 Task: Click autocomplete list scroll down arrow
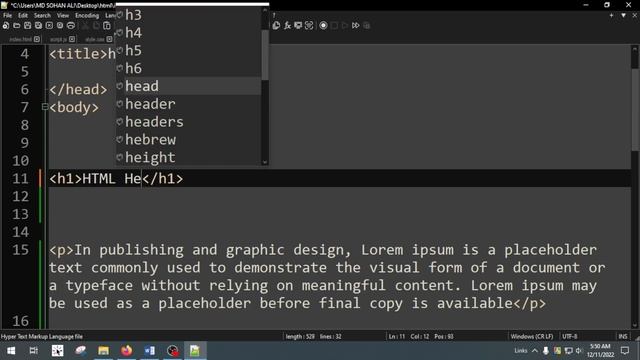[x=265, y=162]
